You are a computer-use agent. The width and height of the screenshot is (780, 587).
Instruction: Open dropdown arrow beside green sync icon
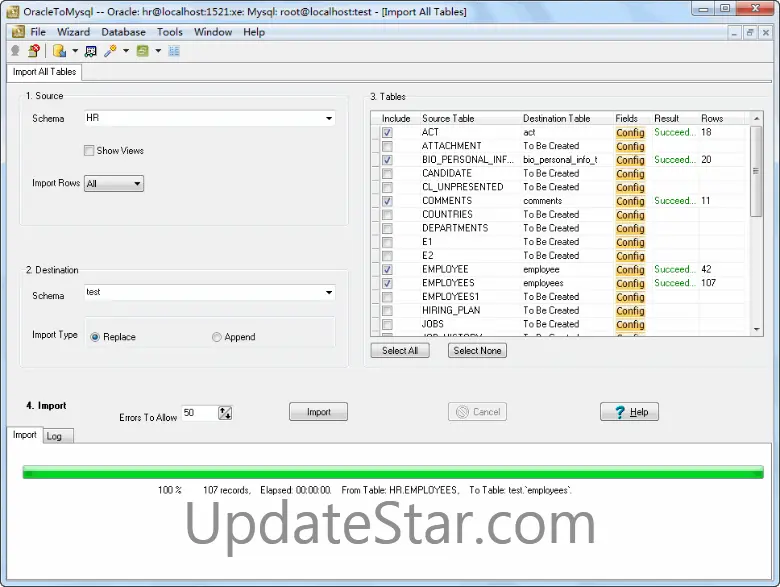158,51
